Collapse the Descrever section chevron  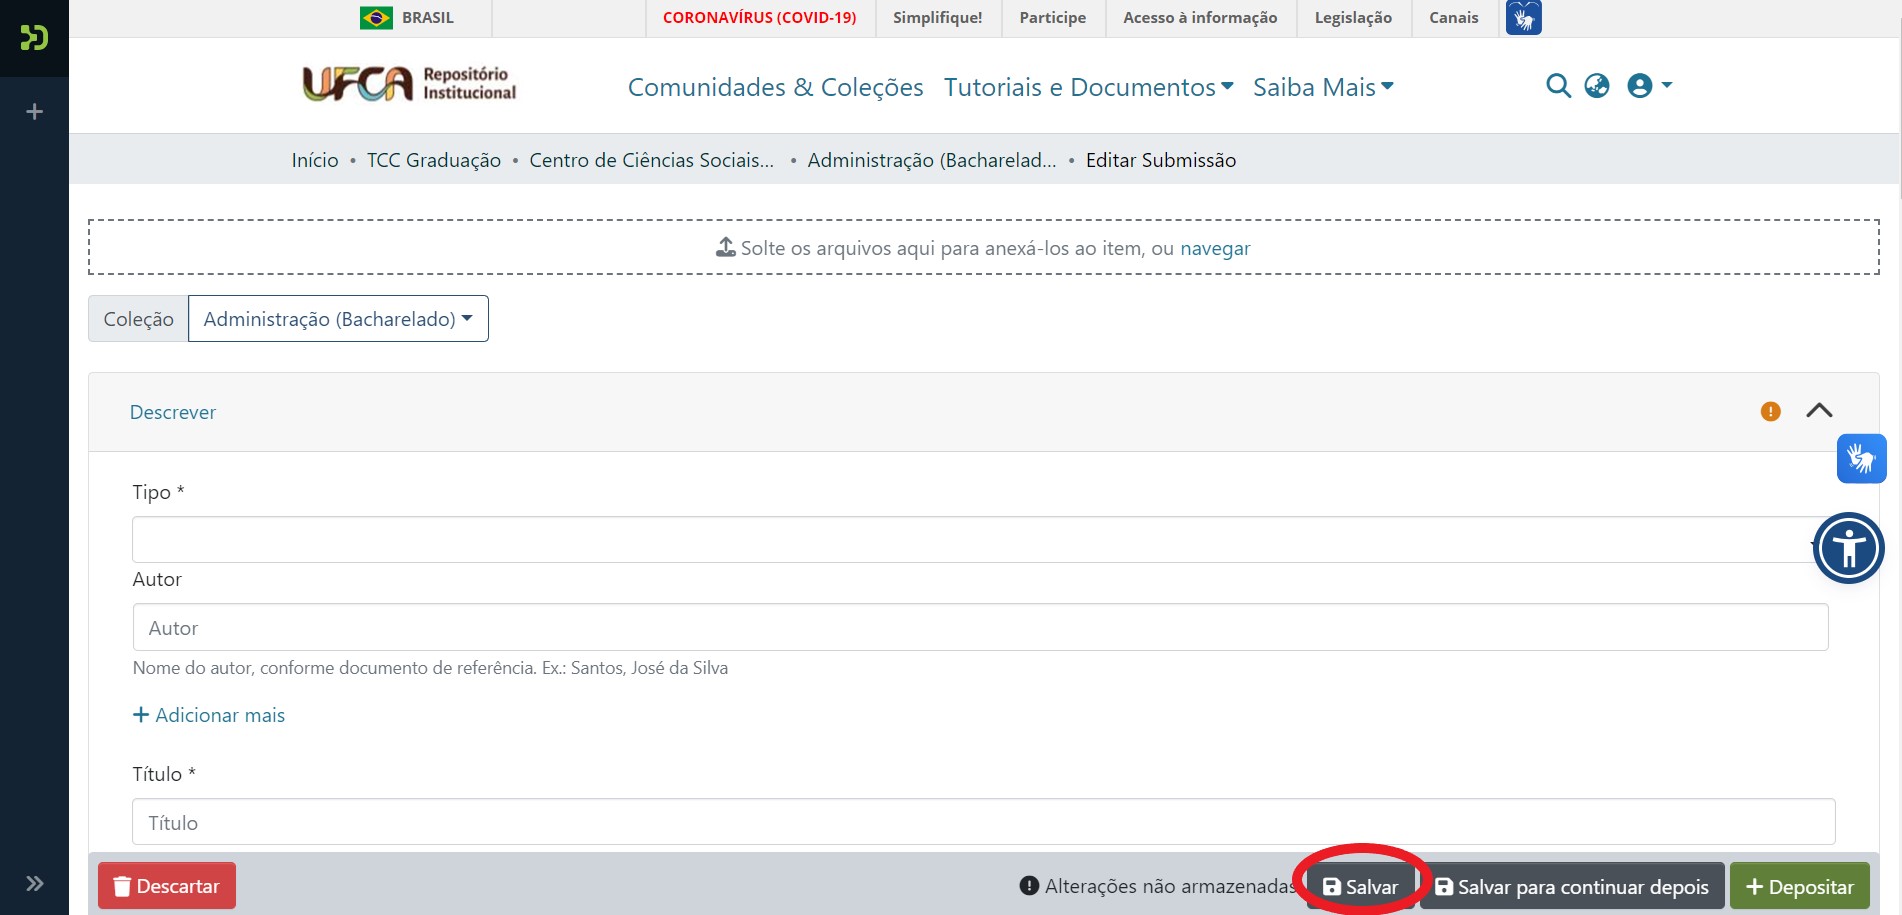point(1821,410)
